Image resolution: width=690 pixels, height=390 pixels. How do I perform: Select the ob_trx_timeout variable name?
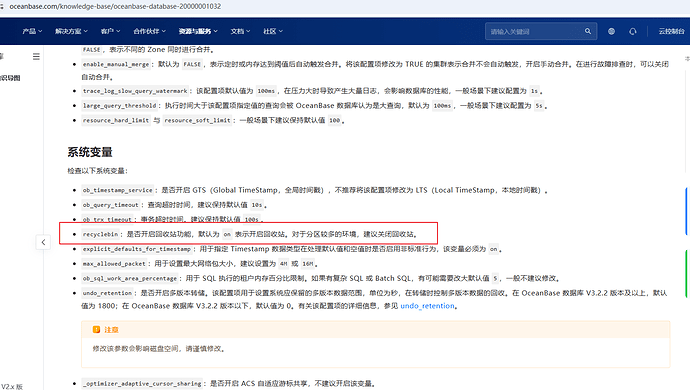click(107, 219)
